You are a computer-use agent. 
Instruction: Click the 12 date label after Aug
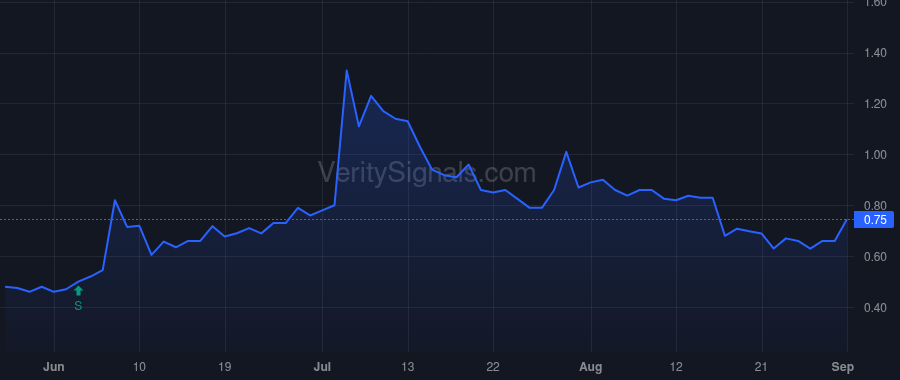(x=676, y=367)
